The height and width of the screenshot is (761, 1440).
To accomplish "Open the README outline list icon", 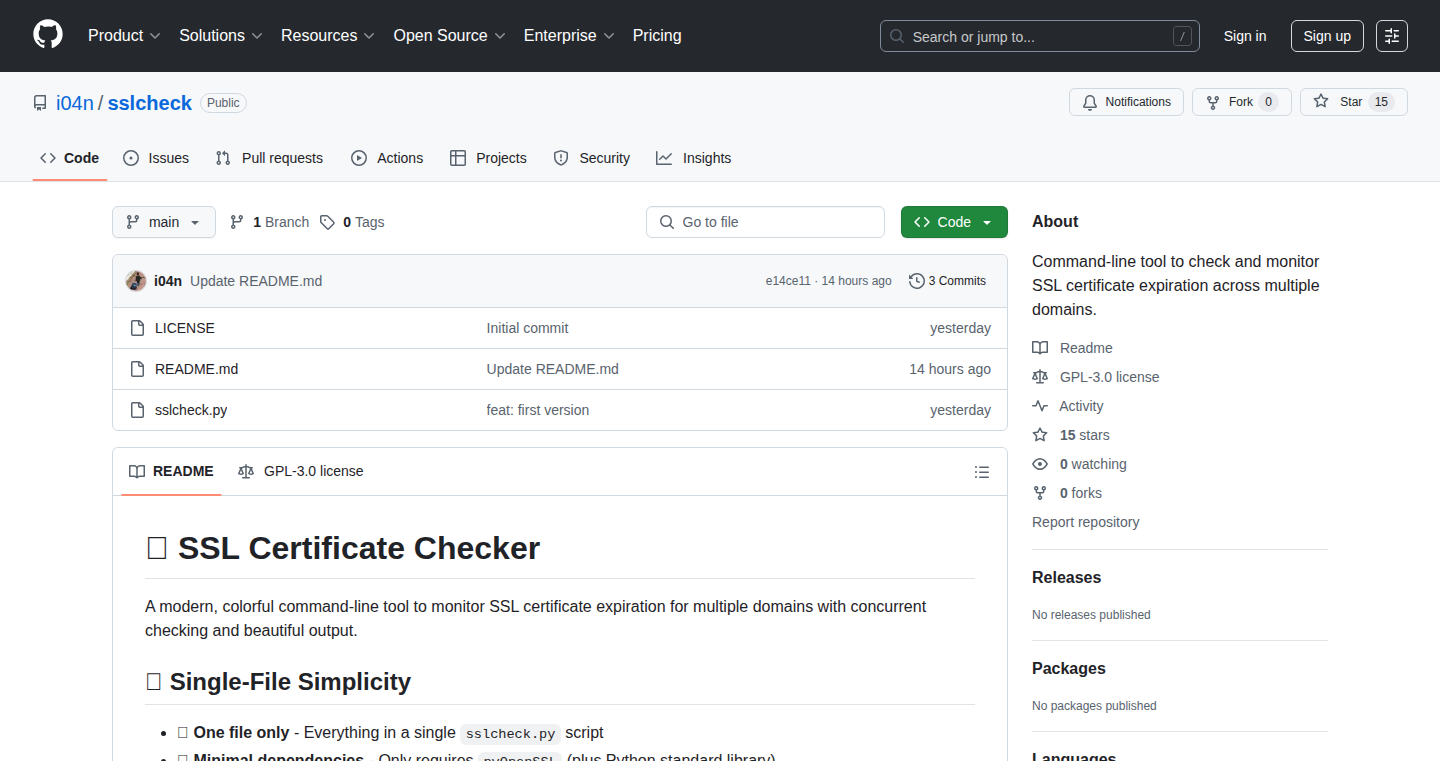I will [x=982, y=472].
